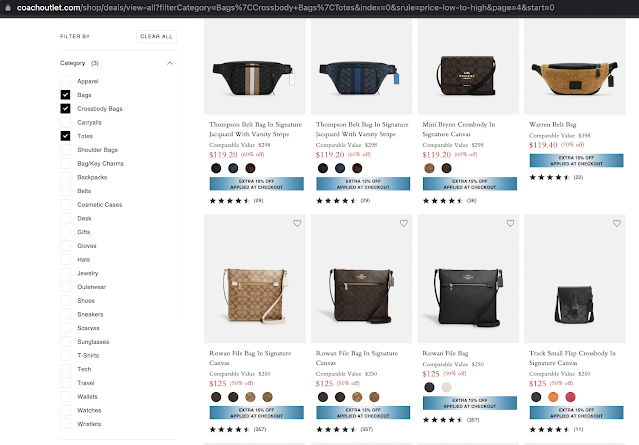Viewport: 639px width, 445px height.
Task: Check the Scarves filter
Action: tap(65, 328)
